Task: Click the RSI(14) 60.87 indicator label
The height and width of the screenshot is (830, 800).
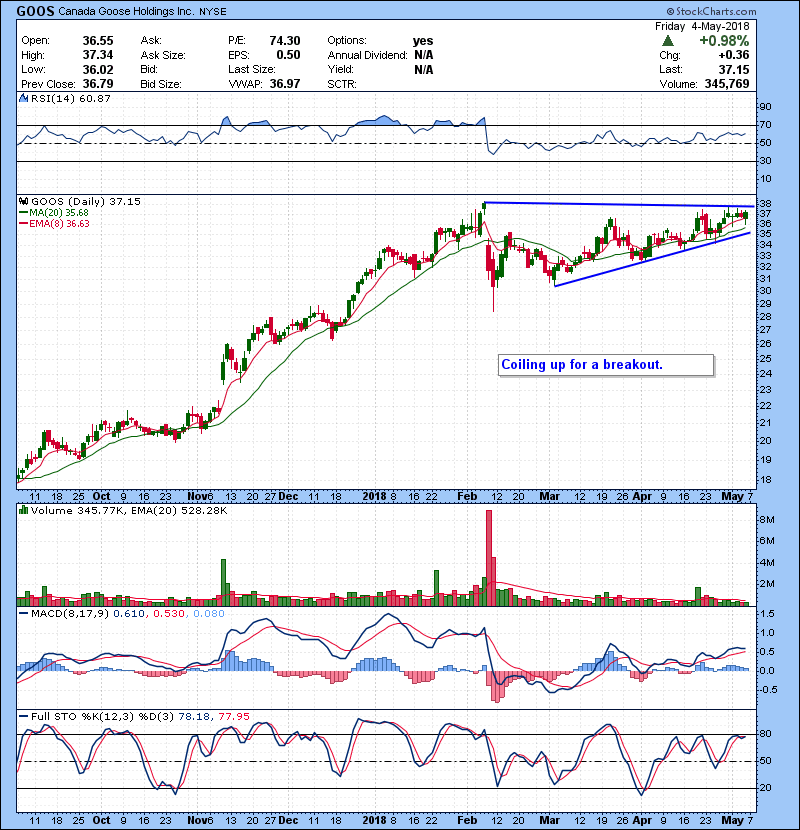Action: pos(71,98)
